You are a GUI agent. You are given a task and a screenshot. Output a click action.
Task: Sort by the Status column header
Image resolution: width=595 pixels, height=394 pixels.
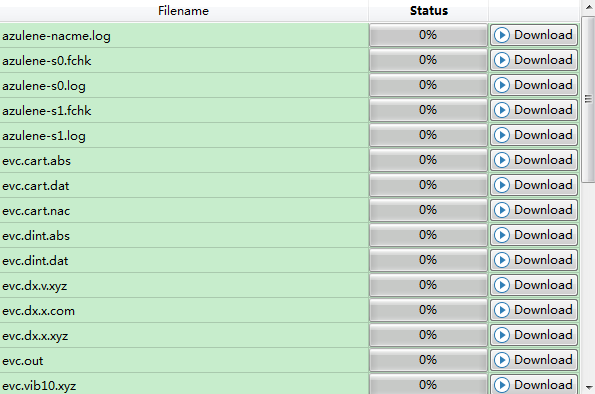[x=428, y=11]
